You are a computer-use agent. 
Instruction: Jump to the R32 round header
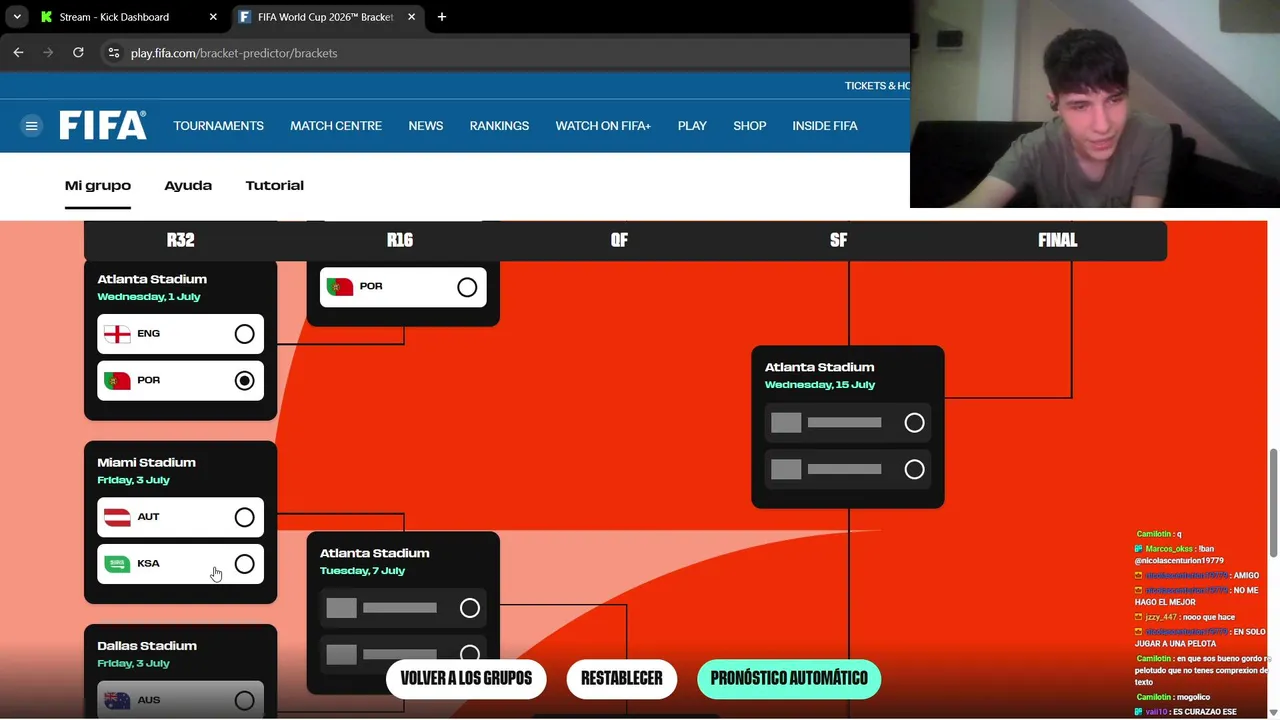tap(180, 240)
